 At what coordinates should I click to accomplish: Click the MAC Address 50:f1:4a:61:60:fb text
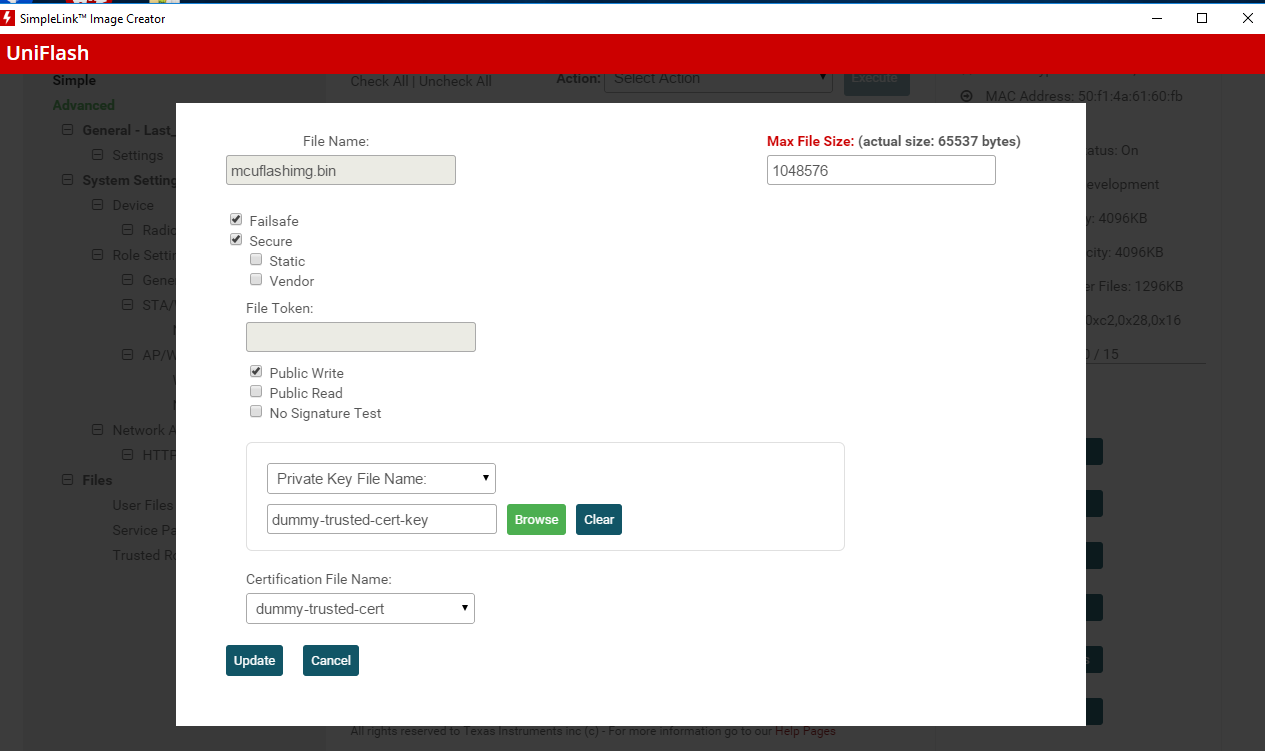coord(1084,96)
